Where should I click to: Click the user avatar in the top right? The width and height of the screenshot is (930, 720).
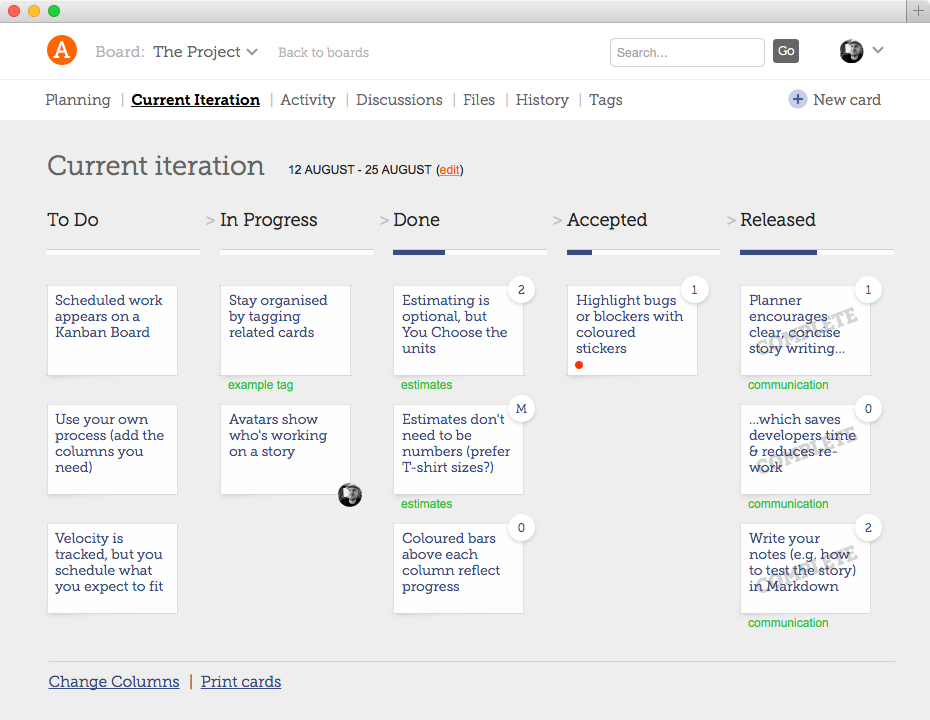coord(851,50)
